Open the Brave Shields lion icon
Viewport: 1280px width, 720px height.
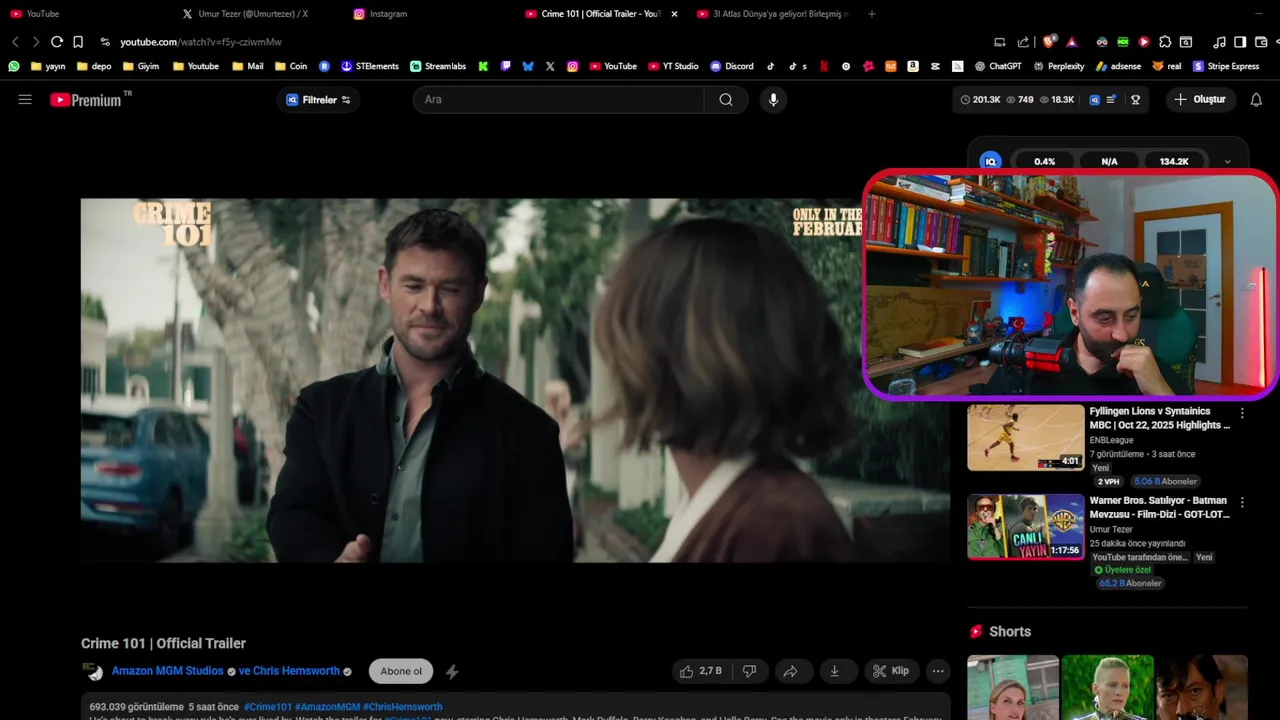point(1048,42)
